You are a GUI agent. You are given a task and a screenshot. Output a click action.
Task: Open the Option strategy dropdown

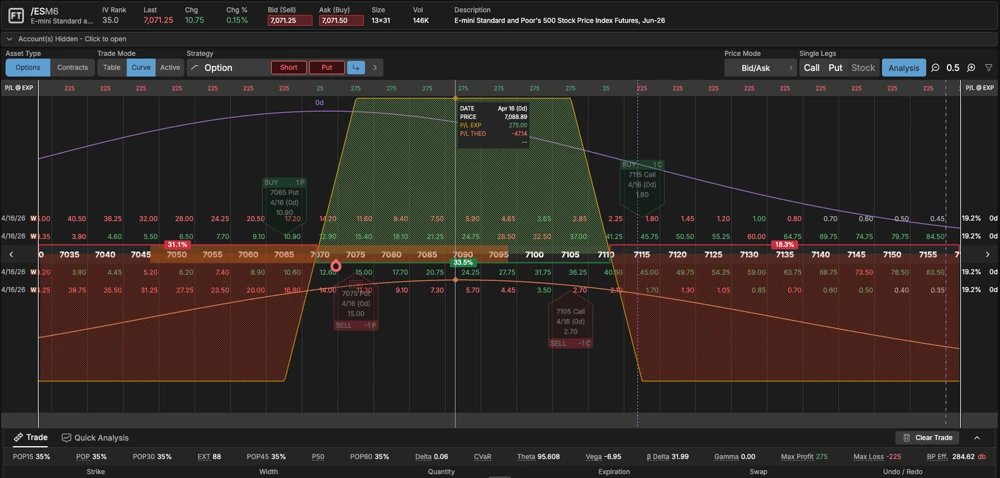click(226, 68)
